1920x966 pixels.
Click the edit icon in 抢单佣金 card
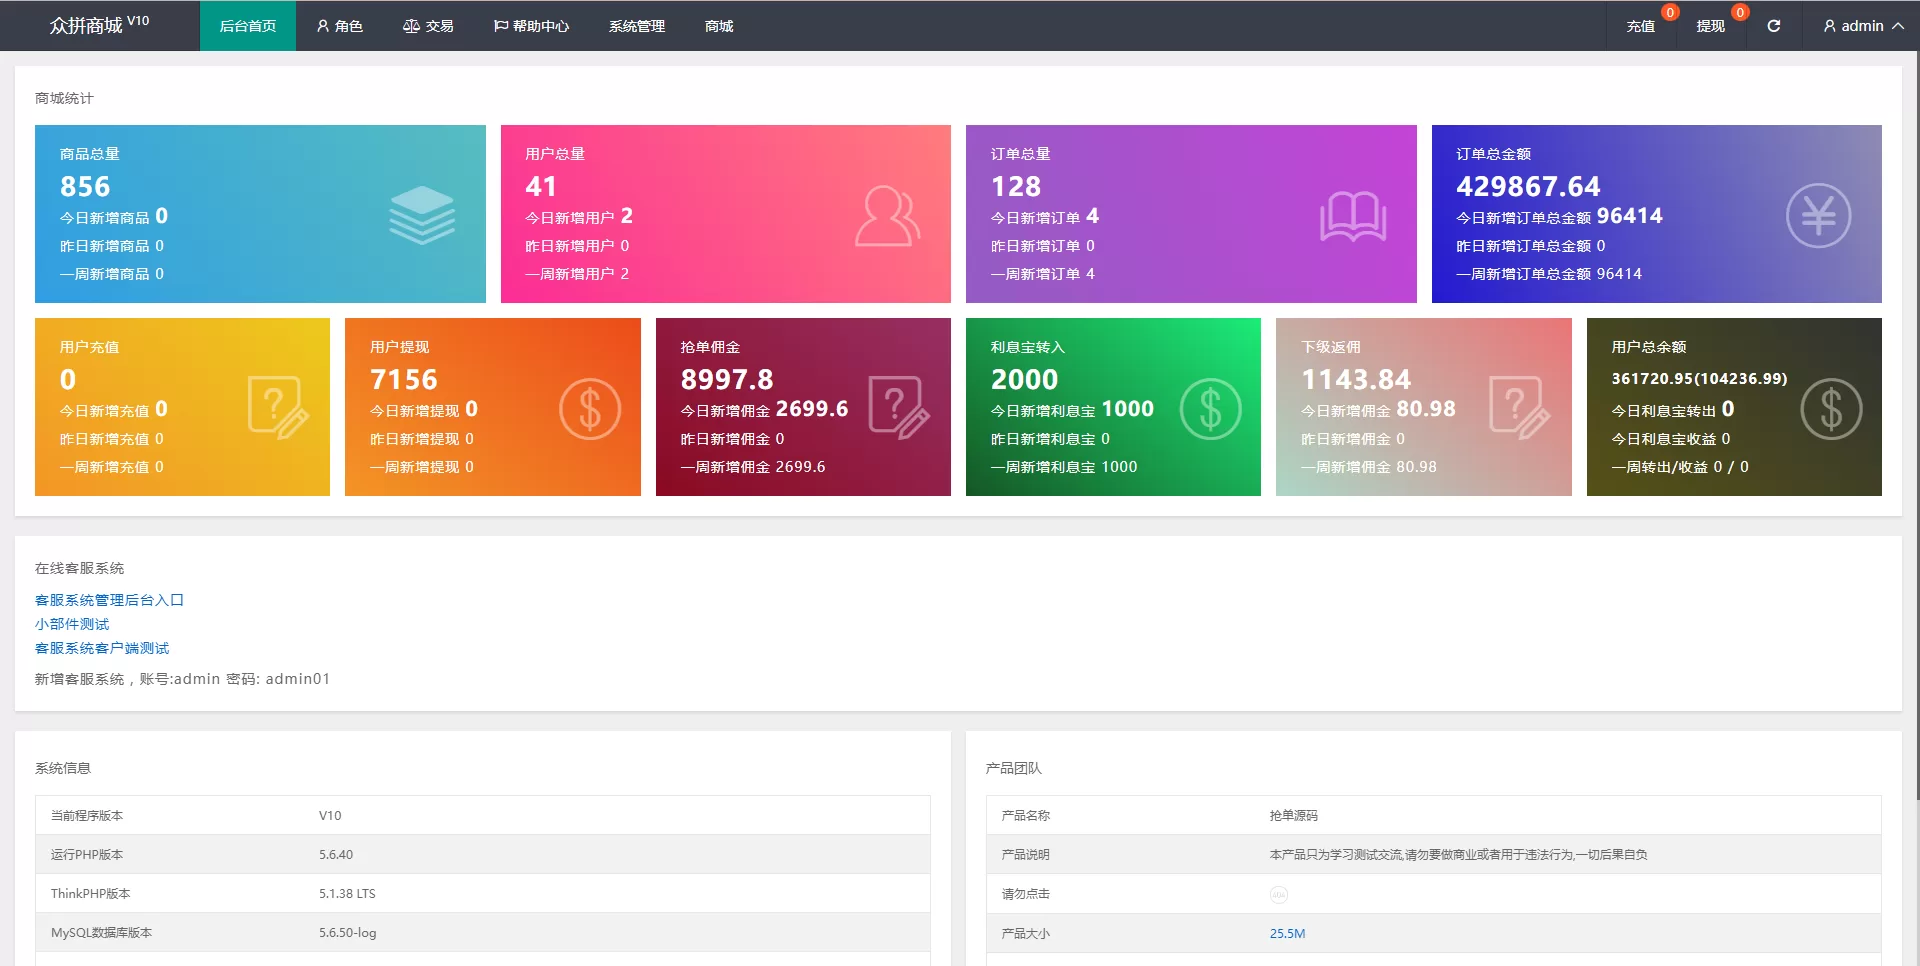pyautogui.click(x=898, y=408)
